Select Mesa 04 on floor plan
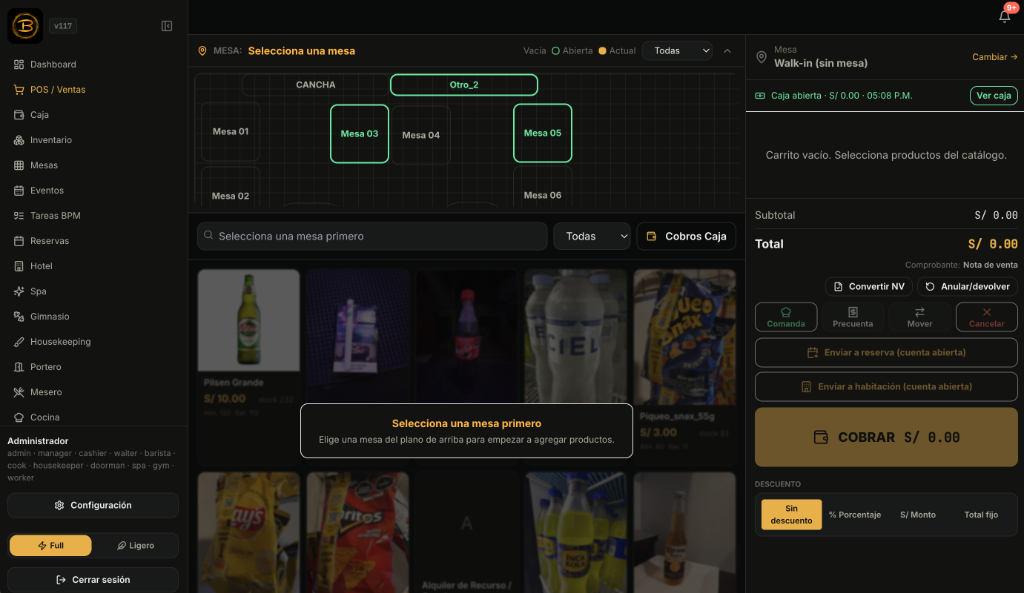 pyautogui.click(x=421, y=135)
